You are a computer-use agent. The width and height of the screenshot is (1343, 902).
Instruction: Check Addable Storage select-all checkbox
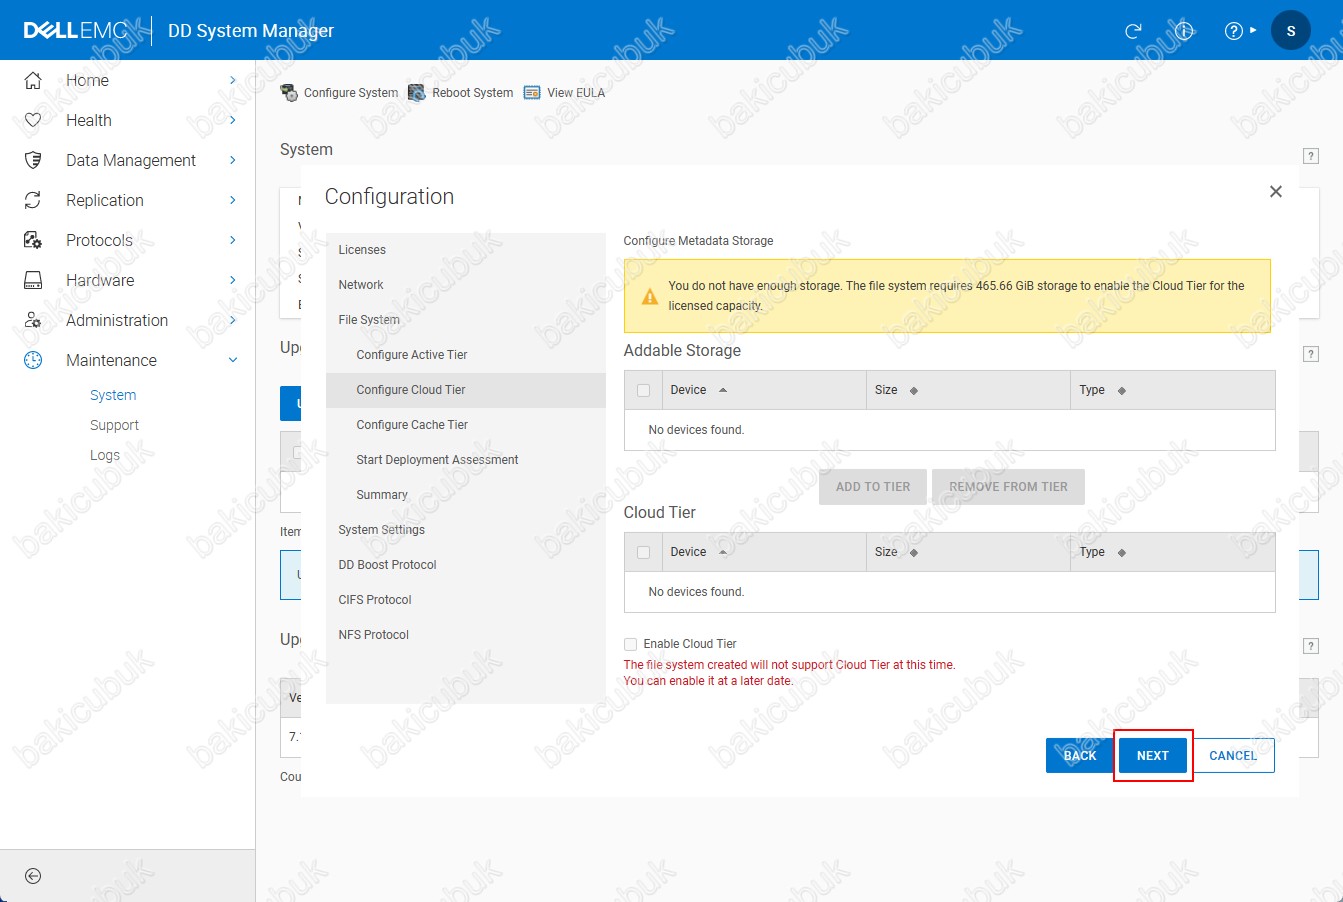tap(643, 391)
